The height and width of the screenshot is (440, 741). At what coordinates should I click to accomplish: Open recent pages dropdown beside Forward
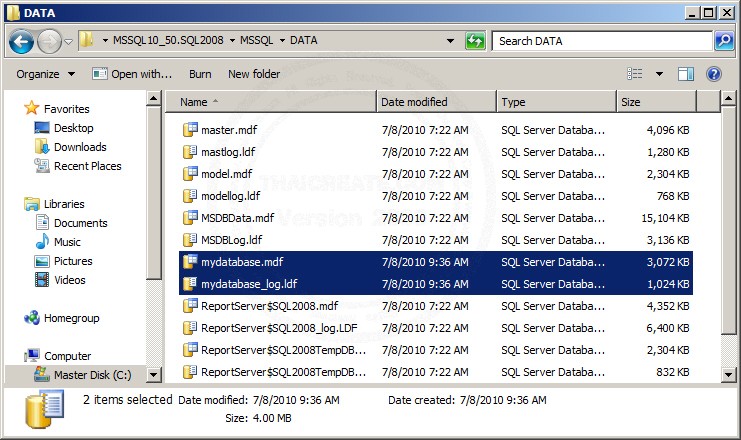69,42
